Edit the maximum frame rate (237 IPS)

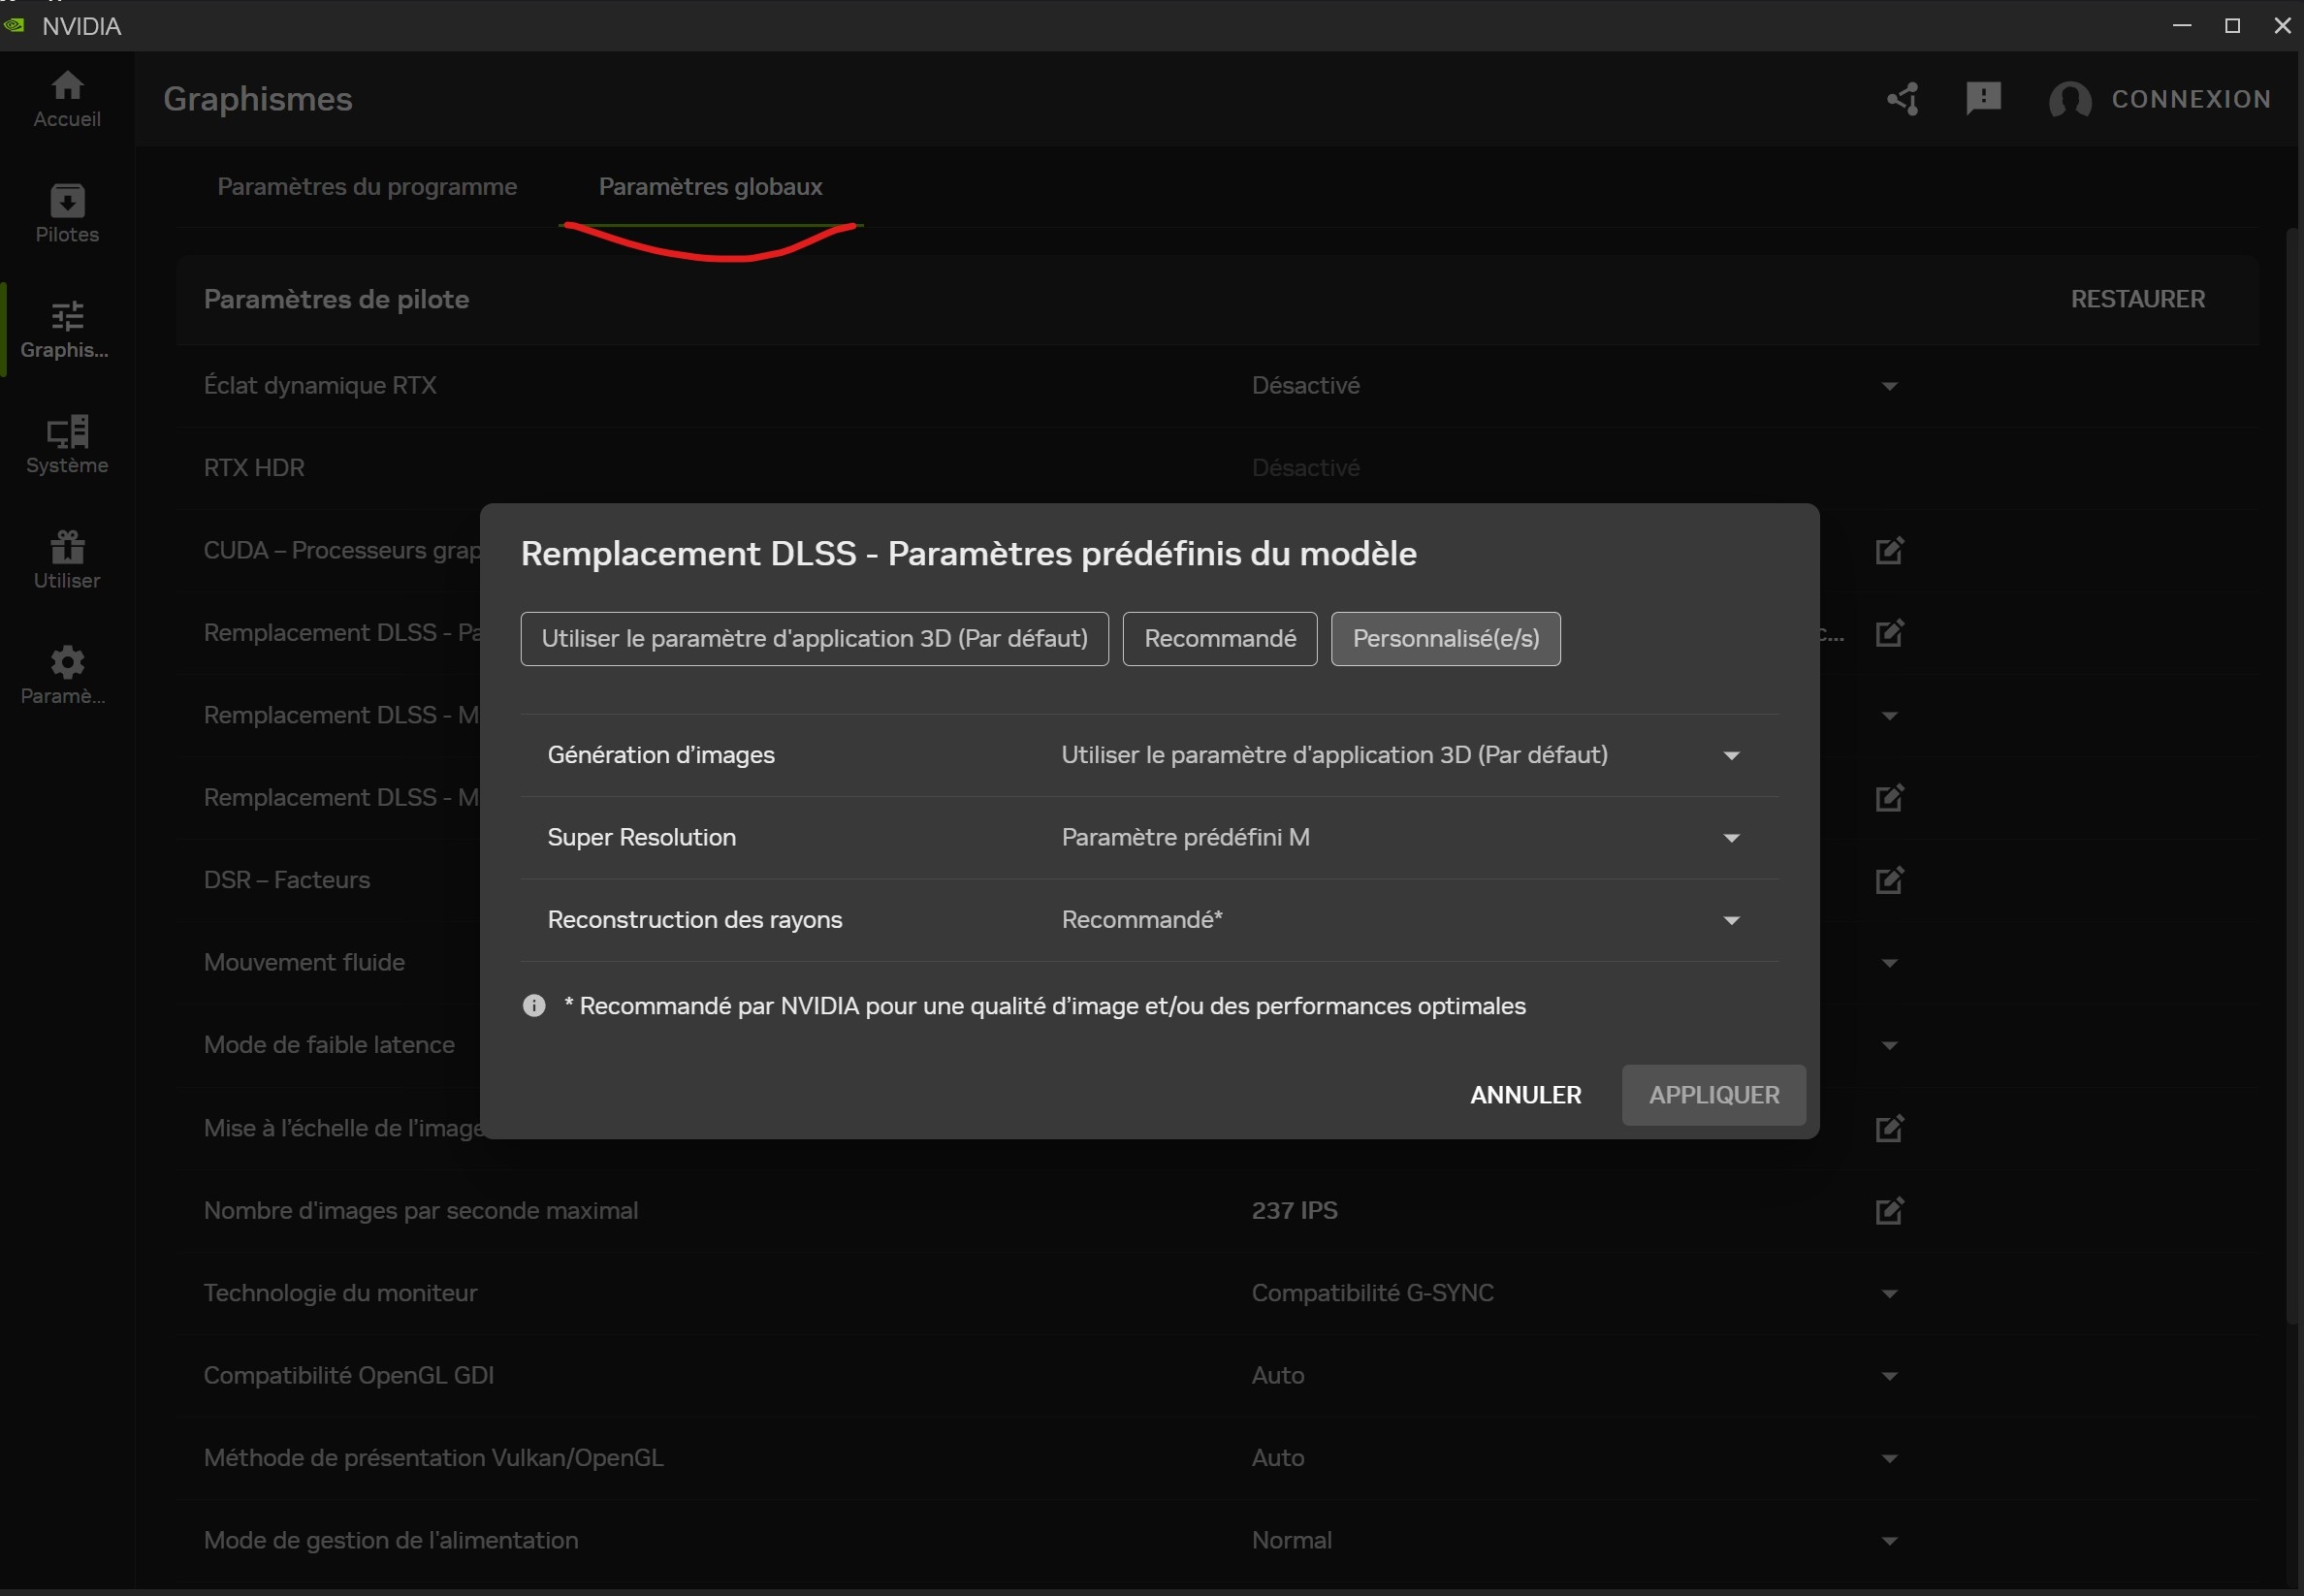[1888, 1210]
